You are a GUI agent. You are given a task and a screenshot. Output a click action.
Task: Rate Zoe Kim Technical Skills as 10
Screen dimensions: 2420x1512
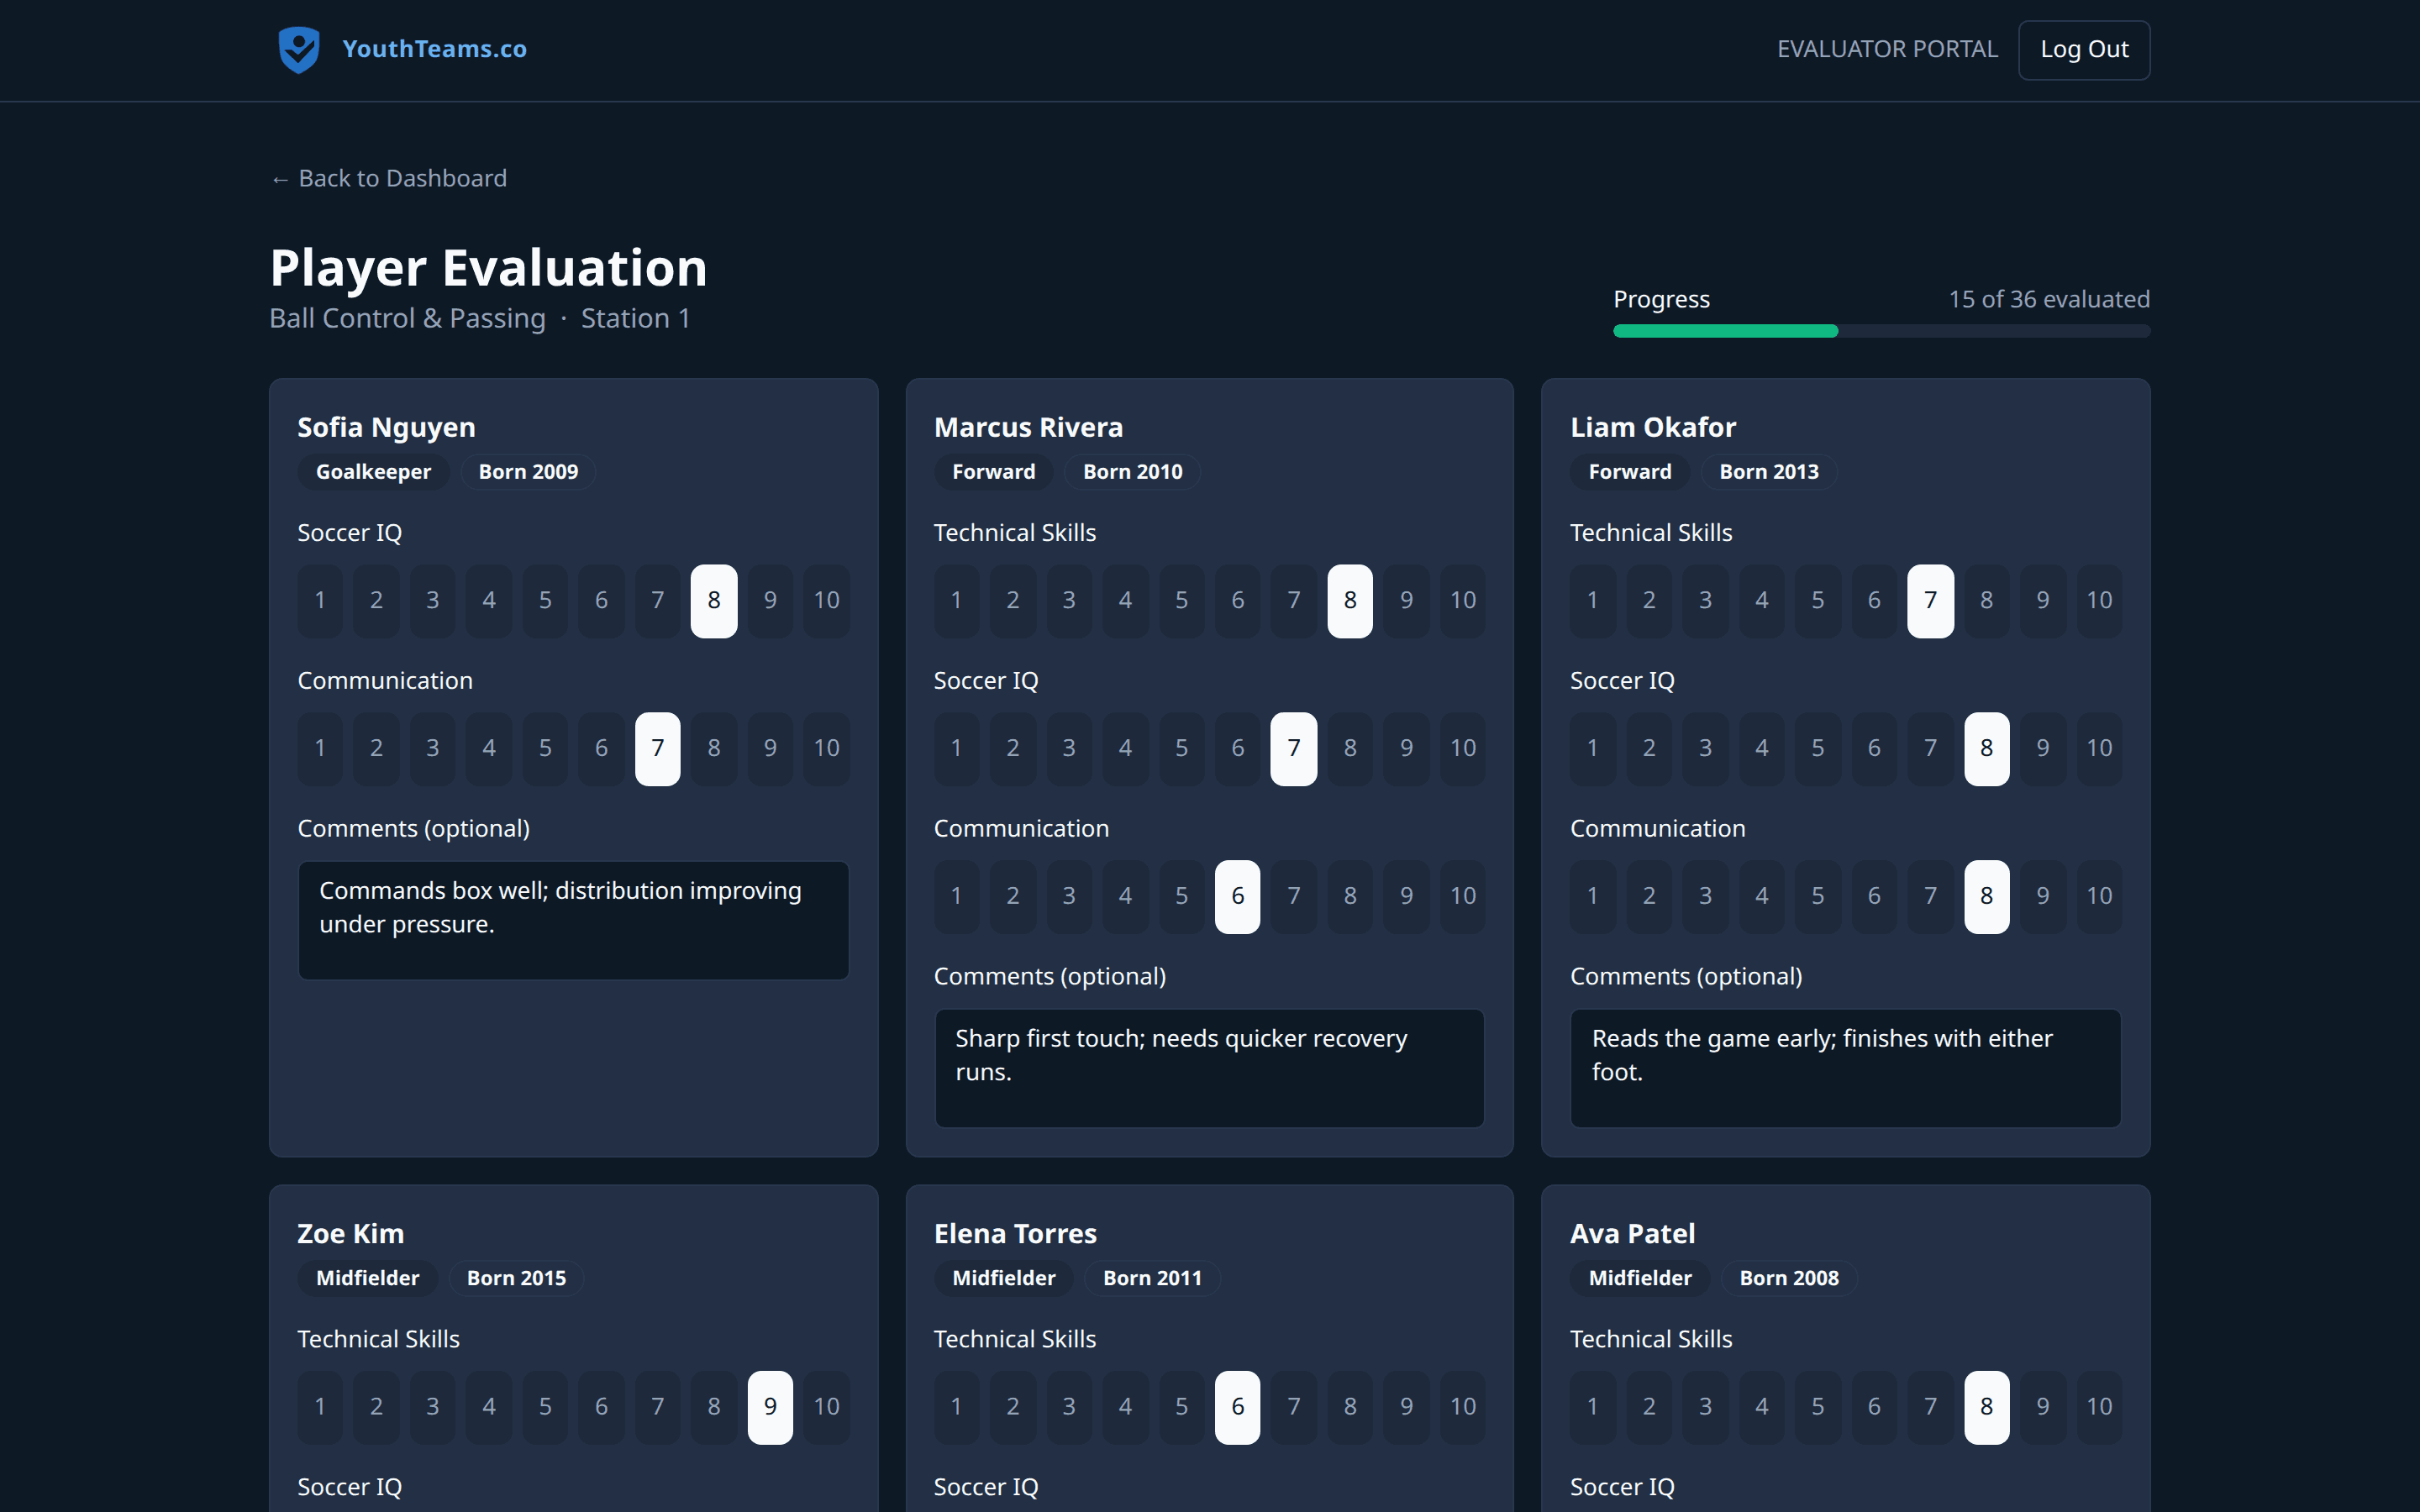(x=826, y=1407)
